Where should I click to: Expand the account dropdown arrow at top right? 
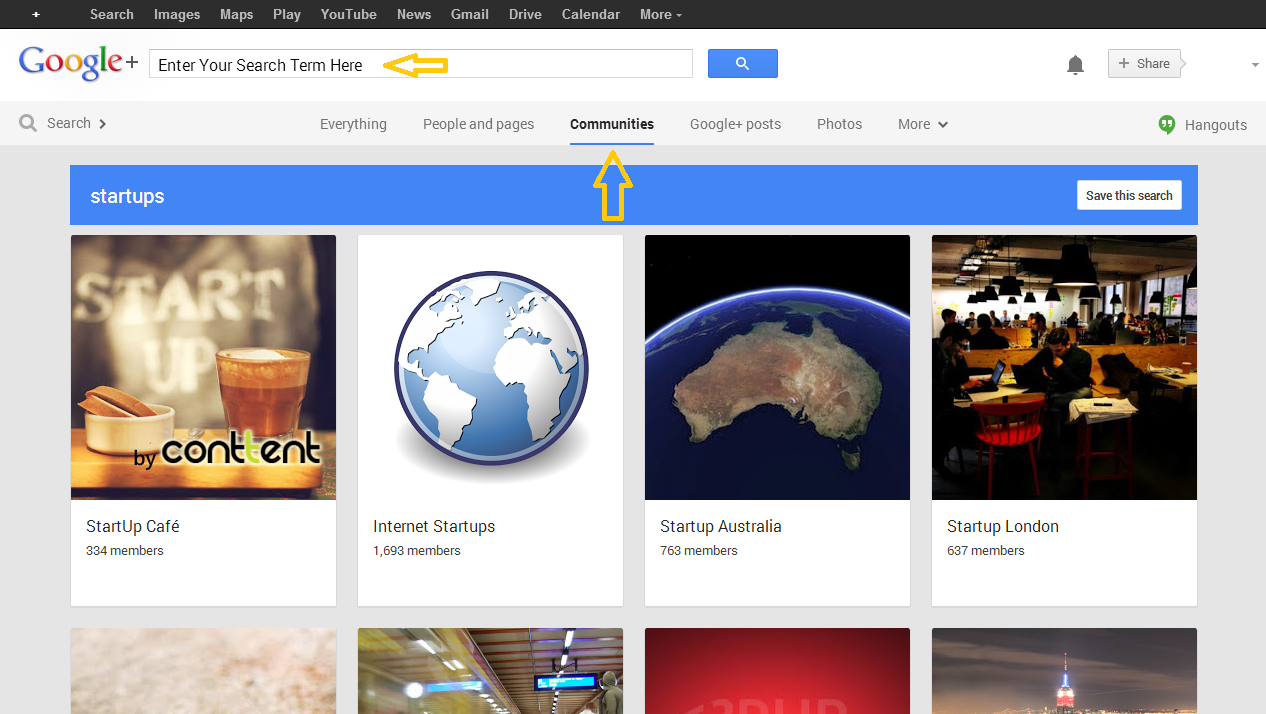point(1255,65)
